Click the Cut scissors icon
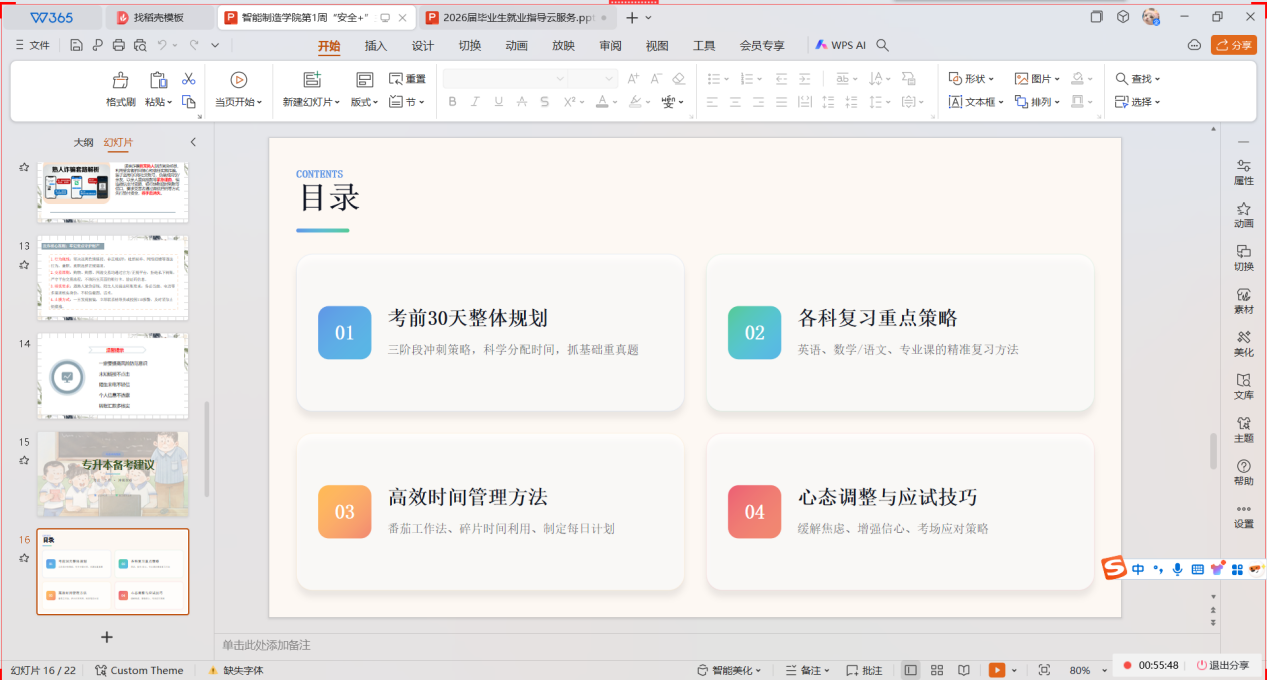The image size is (1267, 680). pos(188,79)
